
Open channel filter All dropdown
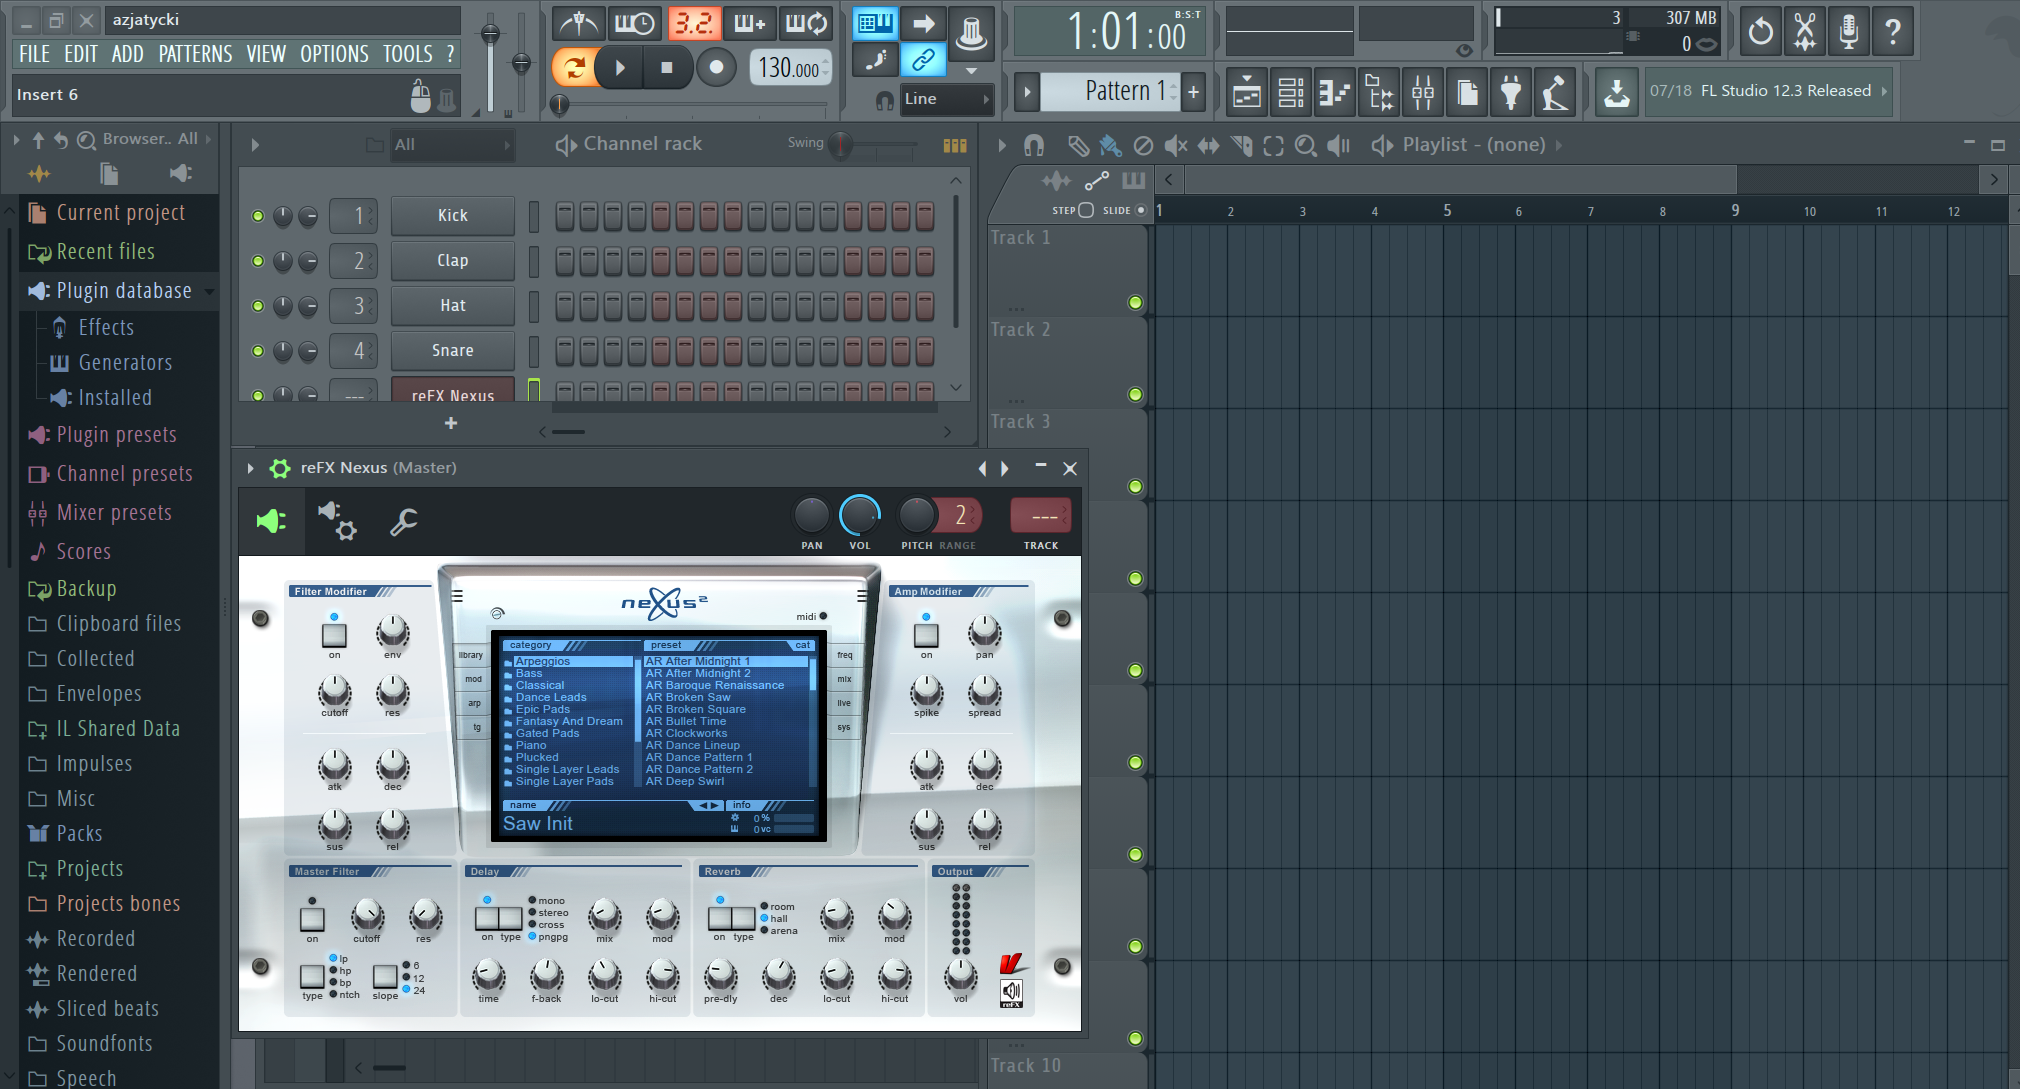450,145
